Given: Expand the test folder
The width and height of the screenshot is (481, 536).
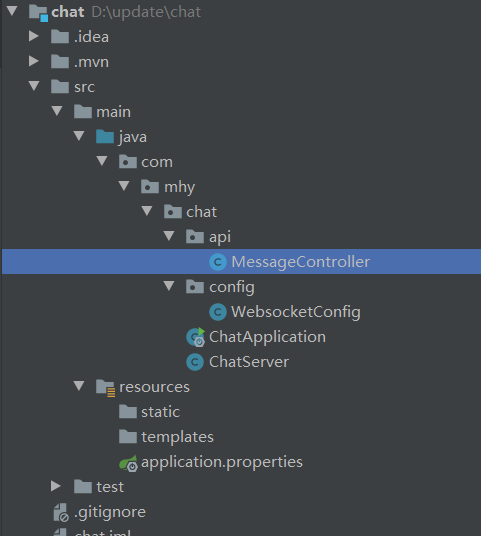Looking at the screenshot, I should point(56,486).
